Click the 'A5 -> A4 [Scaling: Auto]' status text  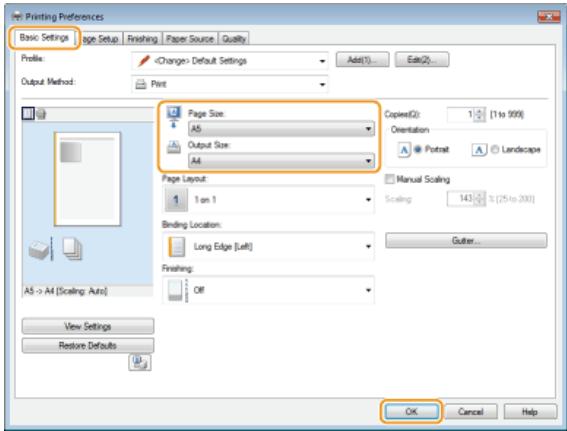[x=65, y=291]
